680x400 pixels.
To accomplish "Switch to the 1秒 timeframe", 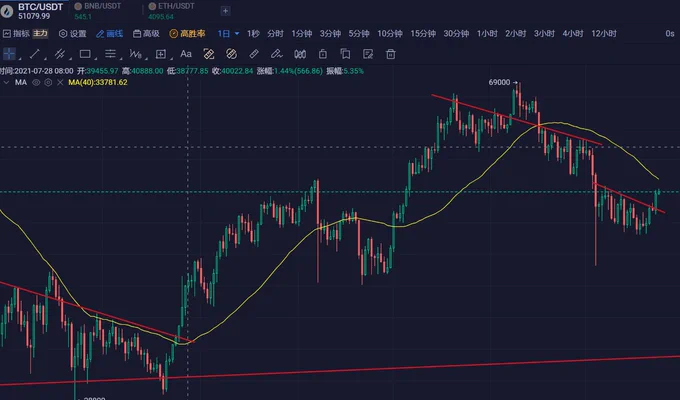I will 253,33.
